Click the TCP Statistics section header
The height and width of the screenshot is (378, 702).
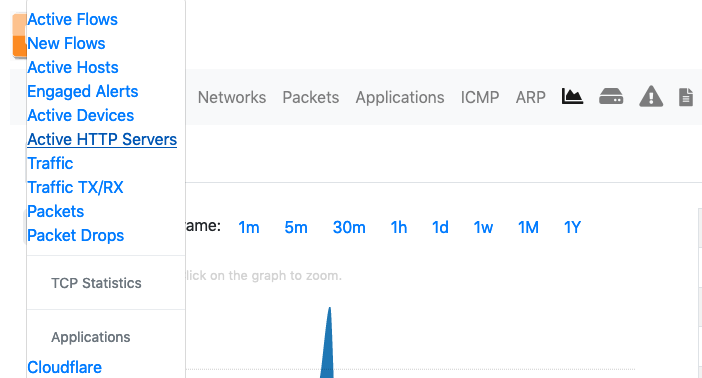pyautogui.click(x=96, y=283)
